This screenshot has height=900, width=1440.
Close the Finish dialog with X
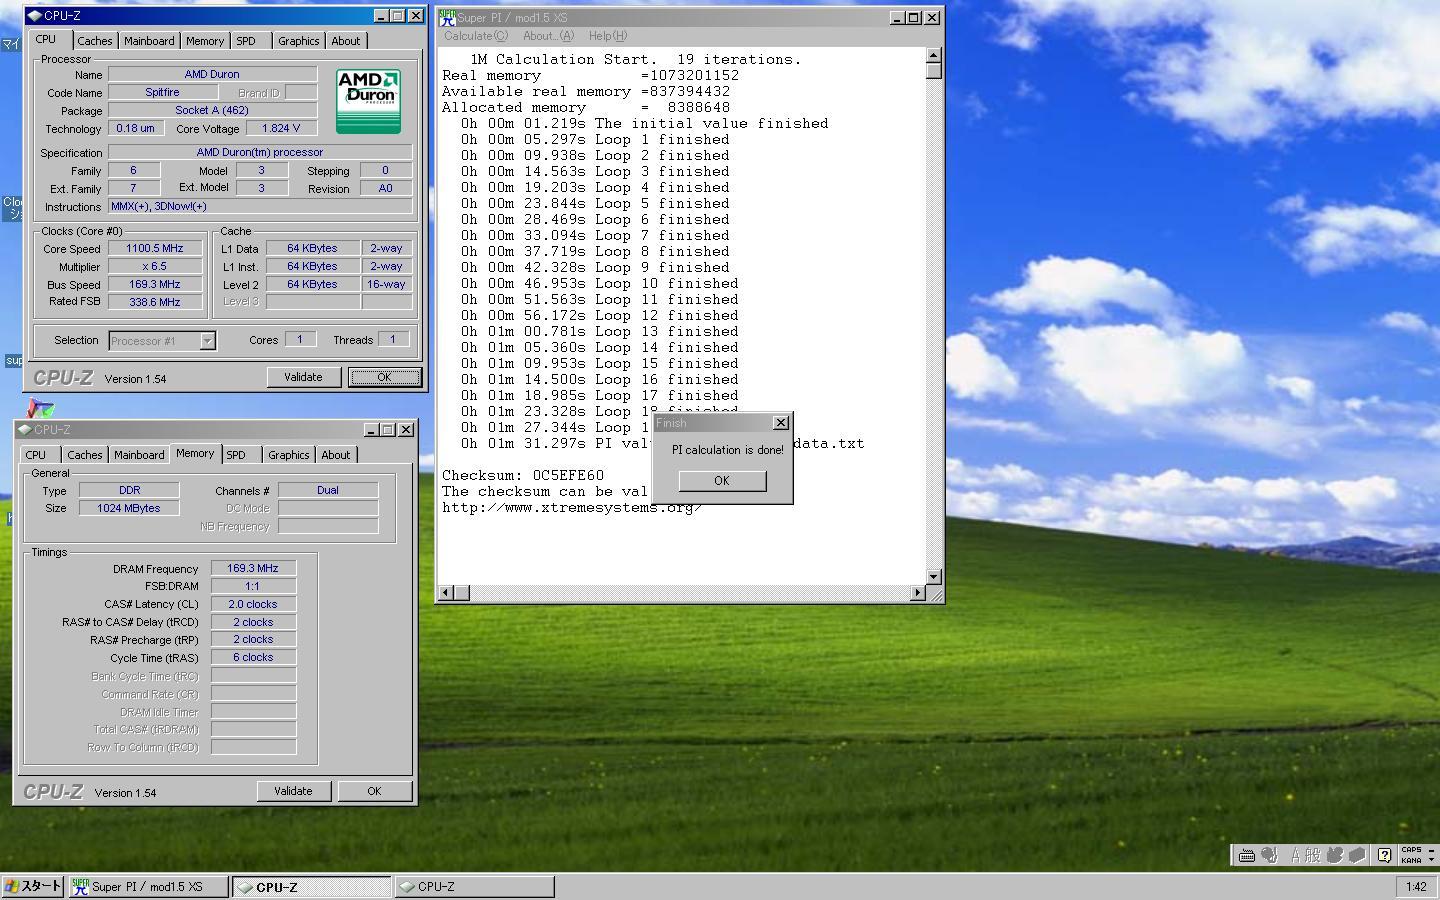781,423
